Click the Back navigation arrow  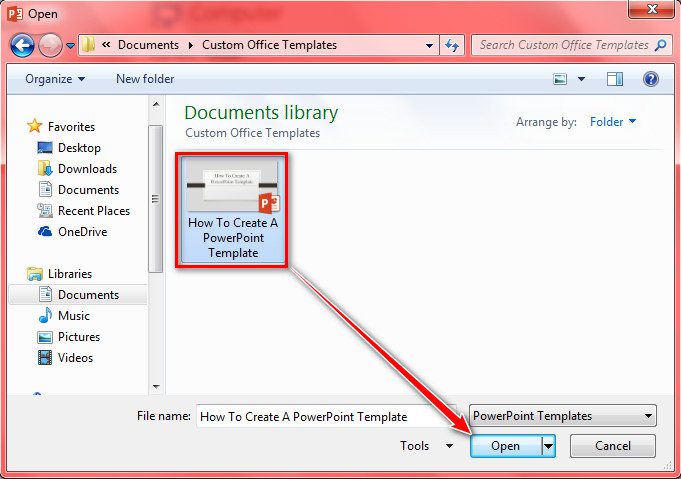(x=22, y=45)
